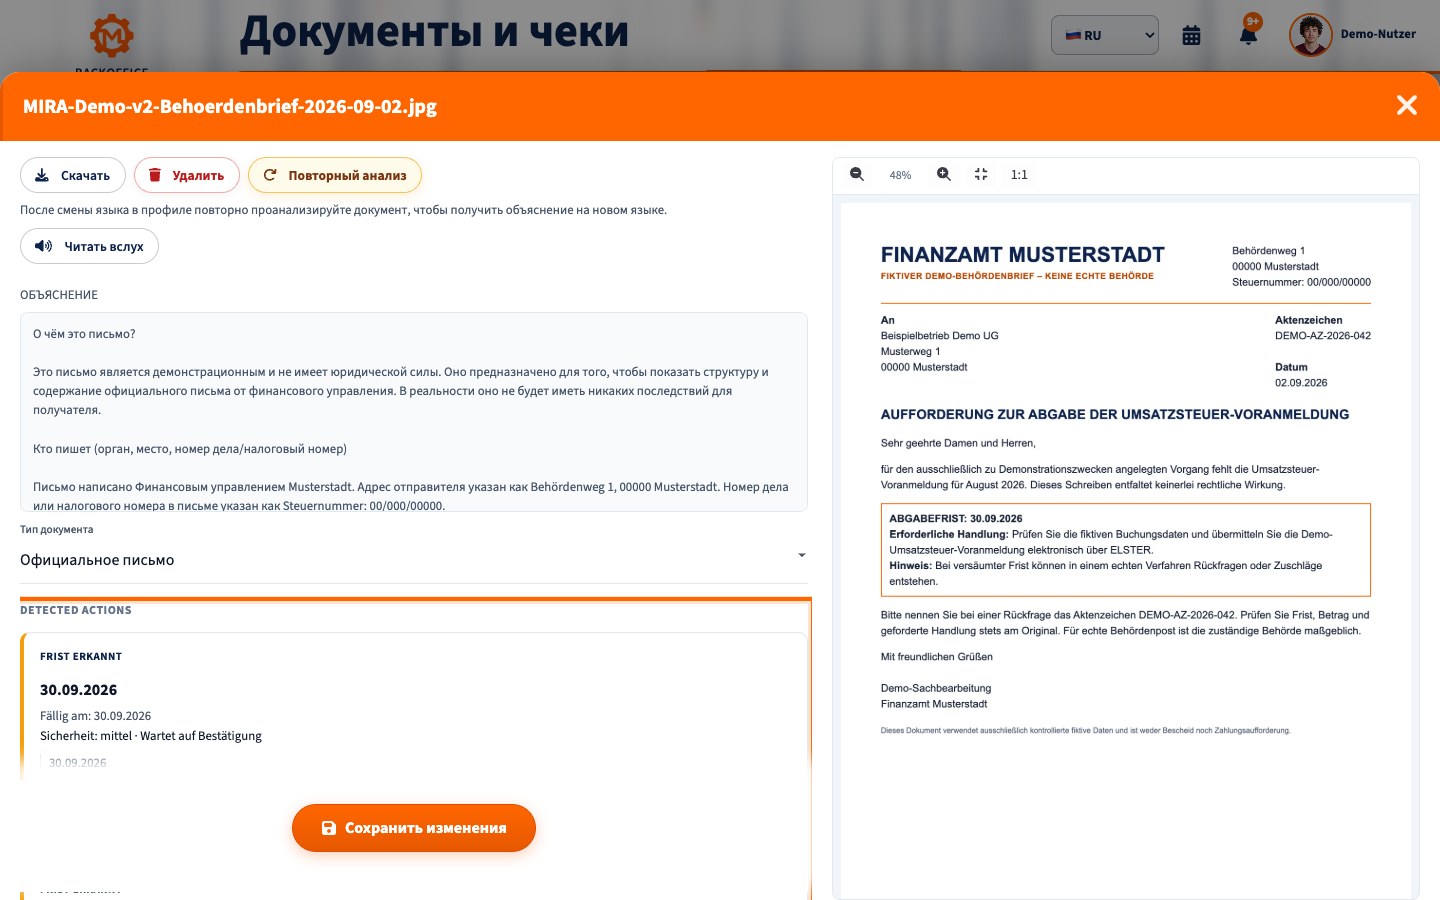Click the Скачать download button

point(73,175)
